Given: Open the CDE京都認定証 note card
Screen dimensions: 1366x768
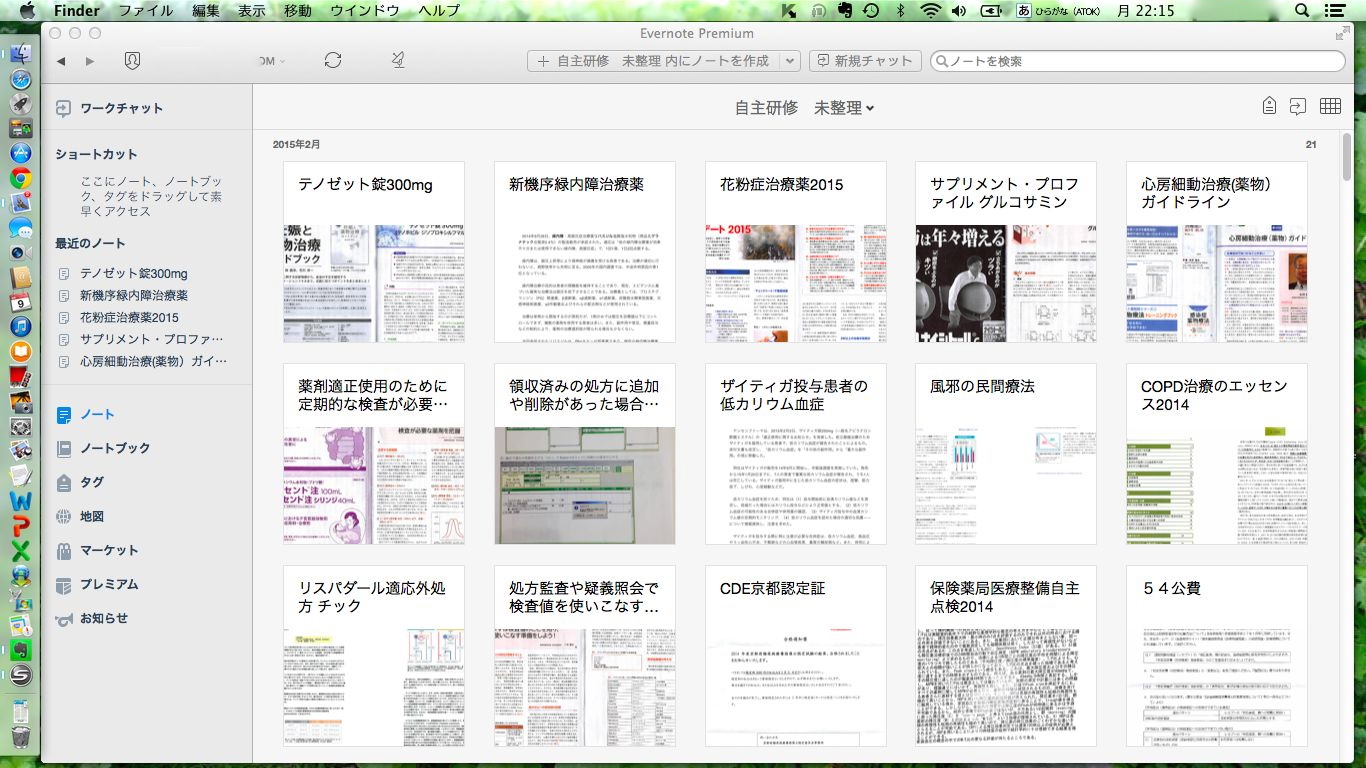Looking at the screenshot, I should pos(796,656).
